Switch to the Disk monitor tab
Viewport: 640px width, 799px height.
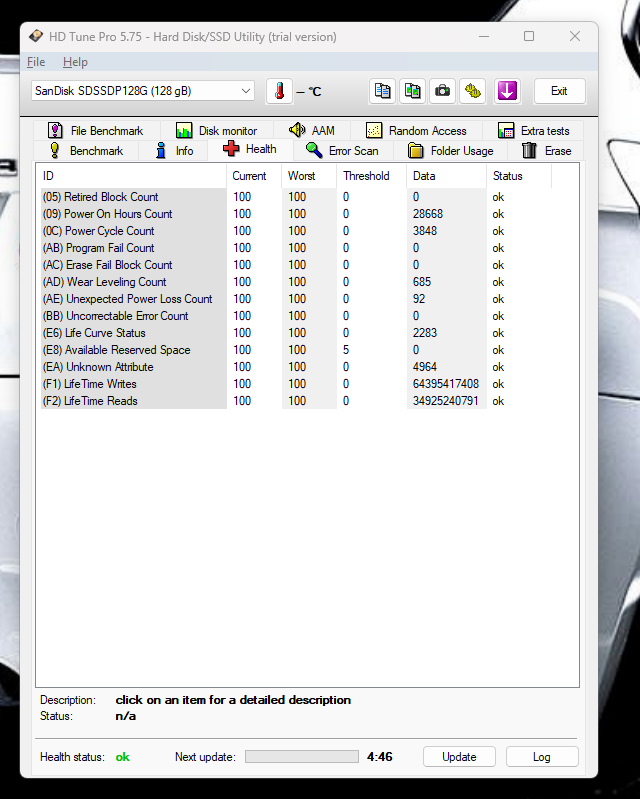tap(217, 131)
